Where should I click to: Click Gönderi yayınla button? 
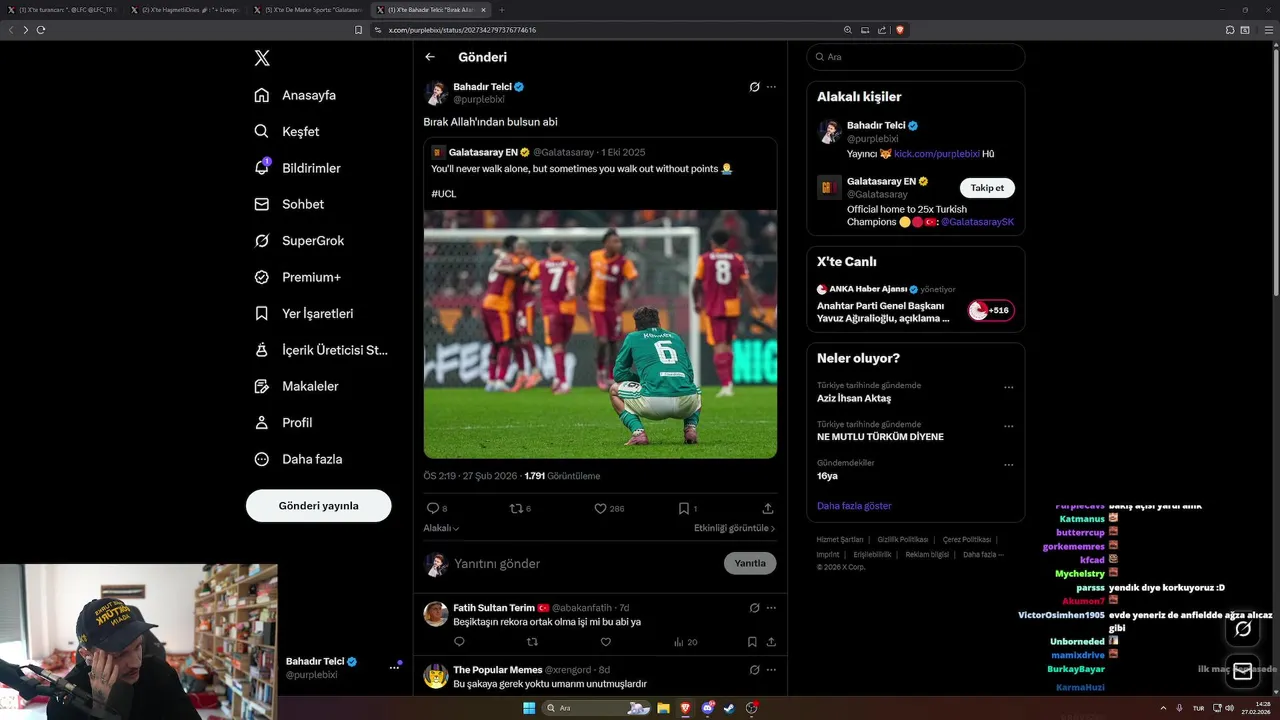(x=318, y=506)
